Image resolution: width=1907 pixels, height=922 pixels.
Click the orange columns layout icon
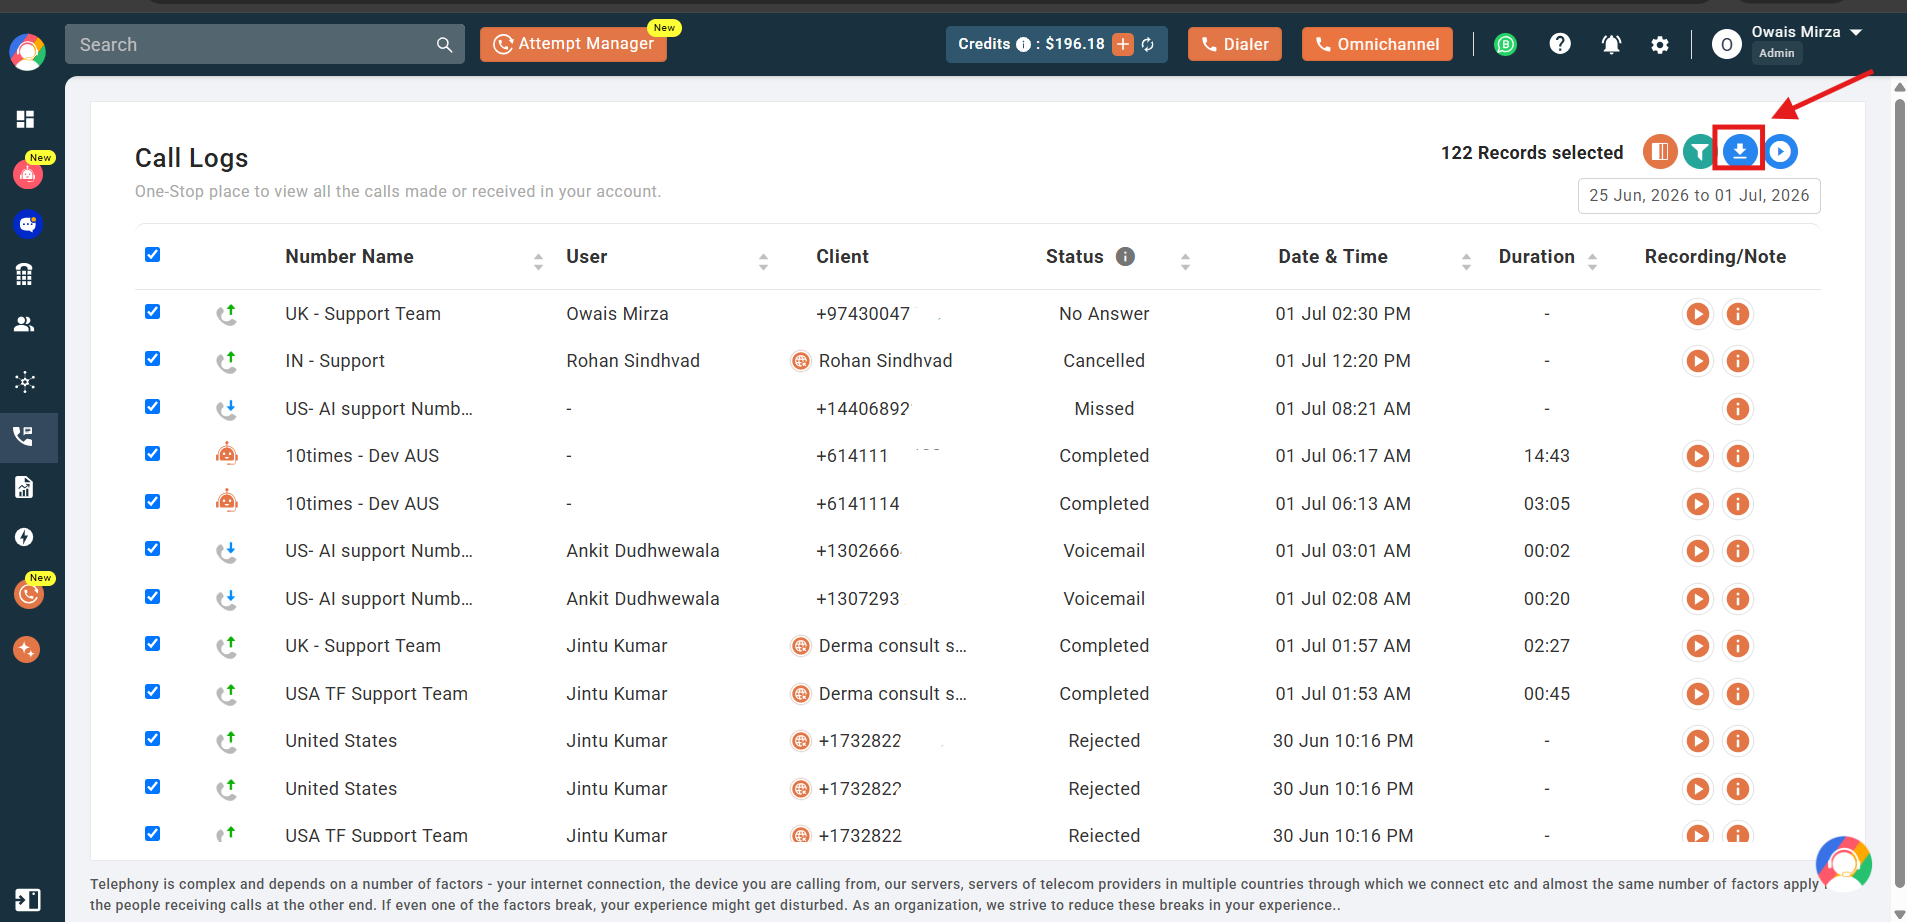1660,151
